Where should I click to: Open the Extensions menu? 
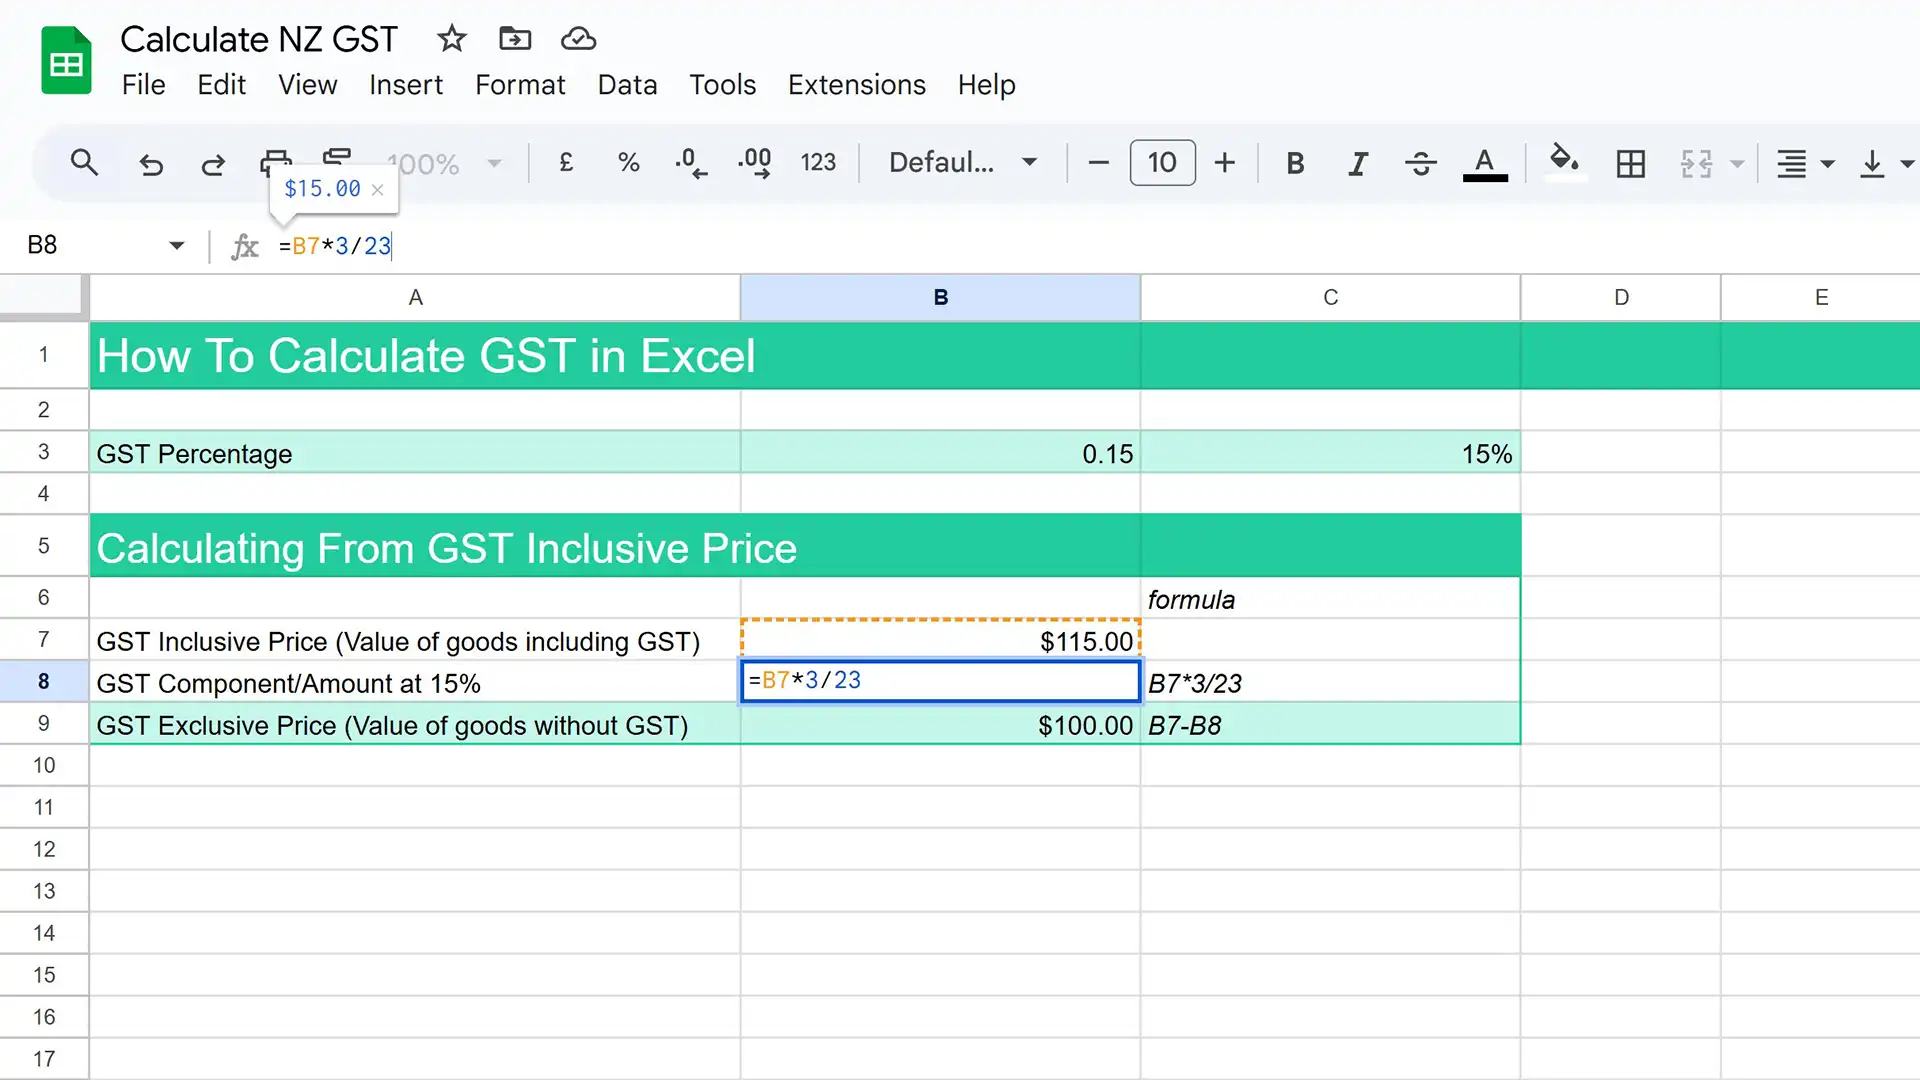[x=857, y=85]
